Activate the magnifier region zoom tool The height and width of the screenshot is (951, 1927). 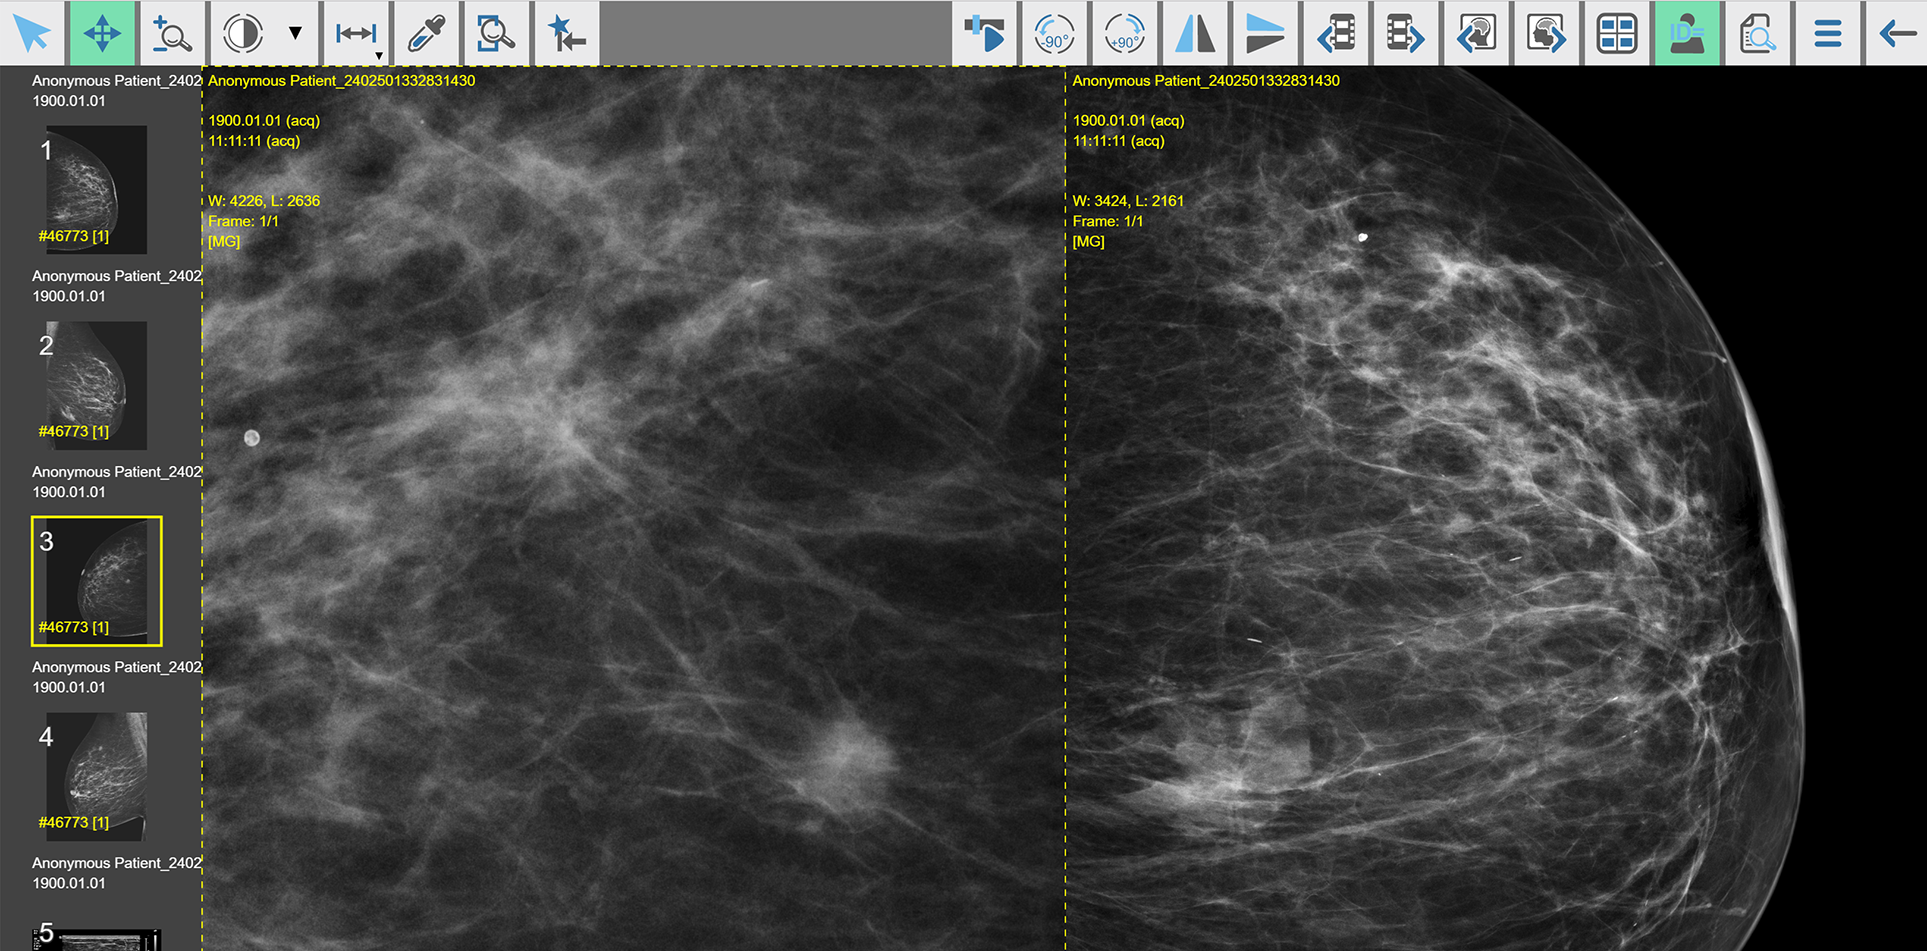(496, 33)
